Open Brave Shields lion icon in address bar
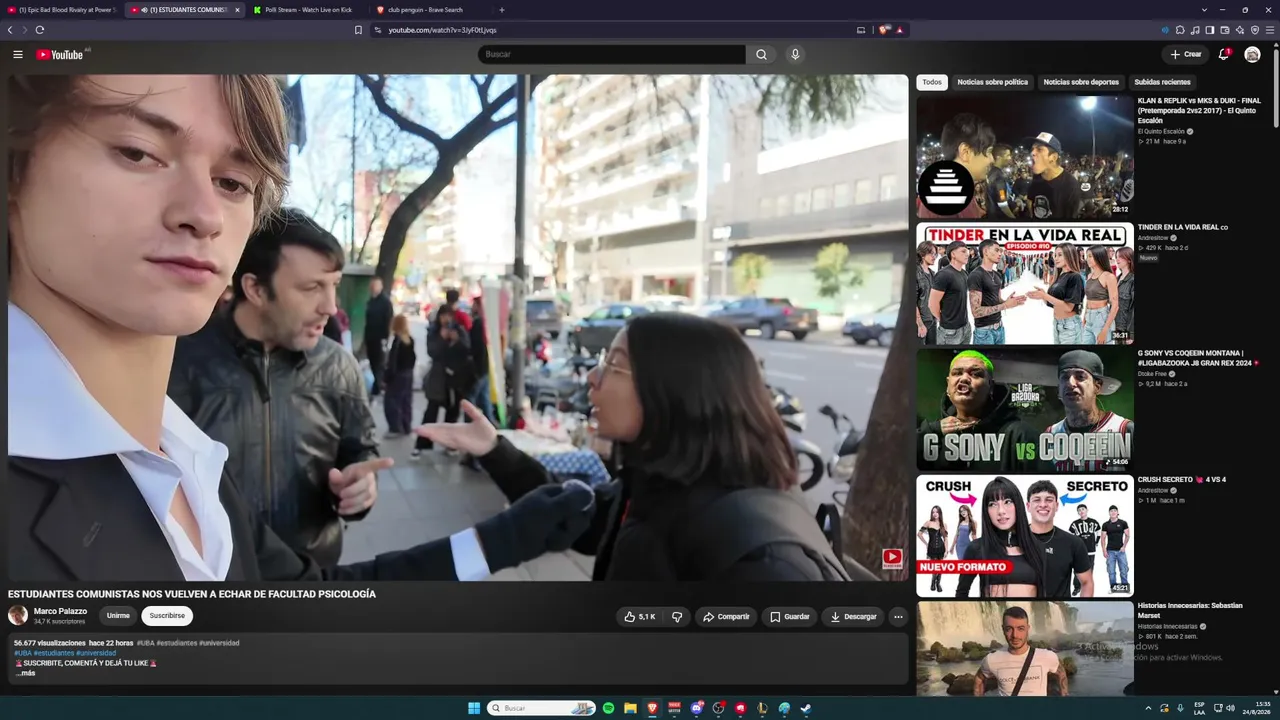The width and height of the screenshot is (1280, 720). 884,30
